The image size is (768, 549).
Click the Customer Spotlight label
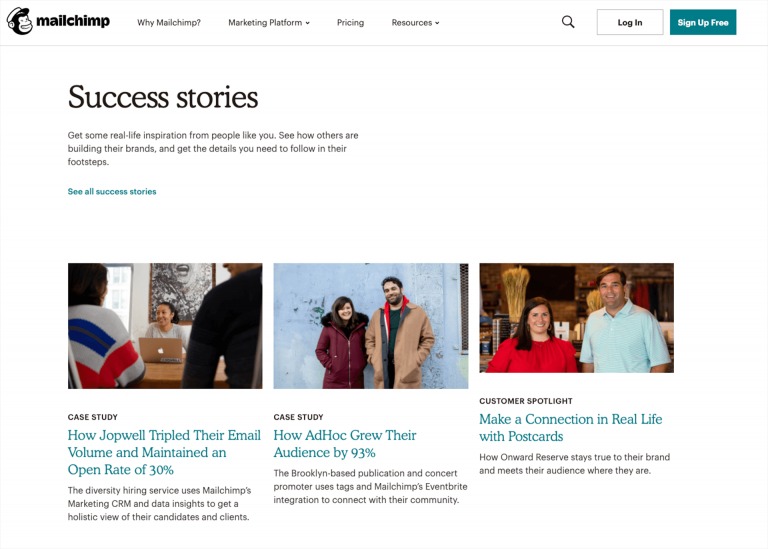tap(526, 401)
